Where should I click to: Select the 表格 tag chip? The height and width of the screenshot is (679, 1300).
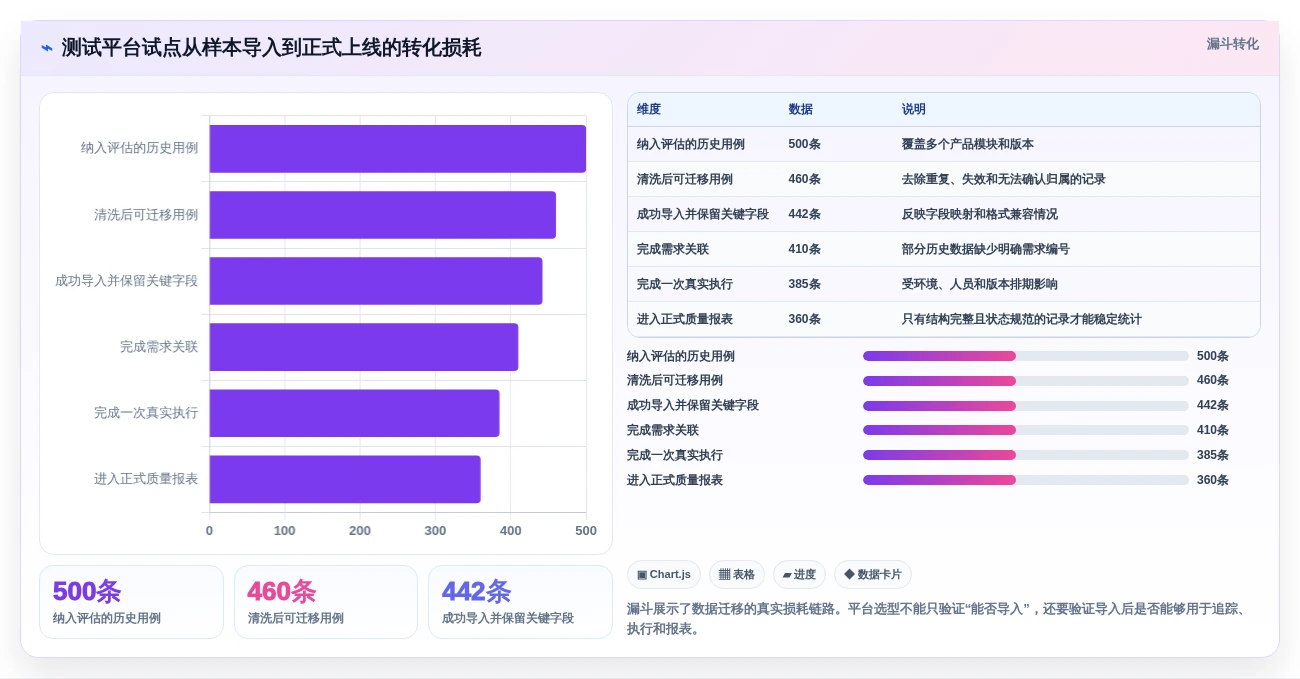(737, 574)
